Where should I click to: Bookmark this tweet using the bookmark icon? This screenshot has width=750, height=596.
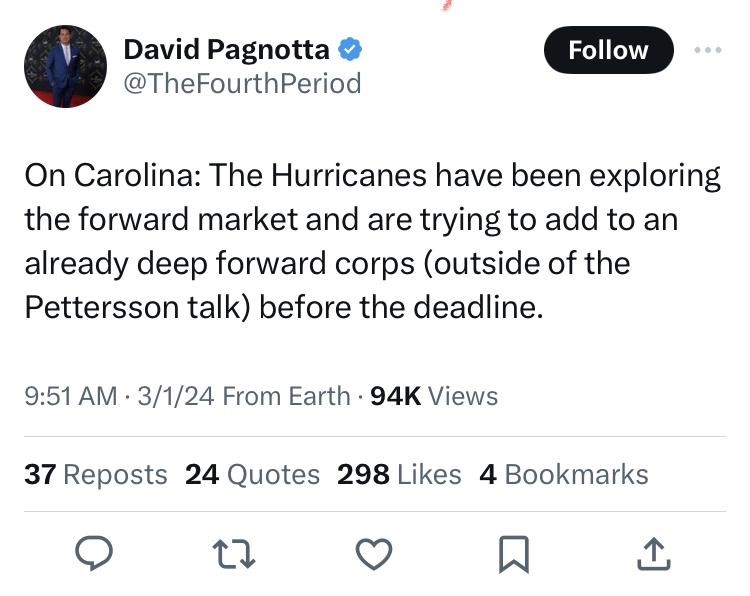pyautogui.click(x=514, y=553)
